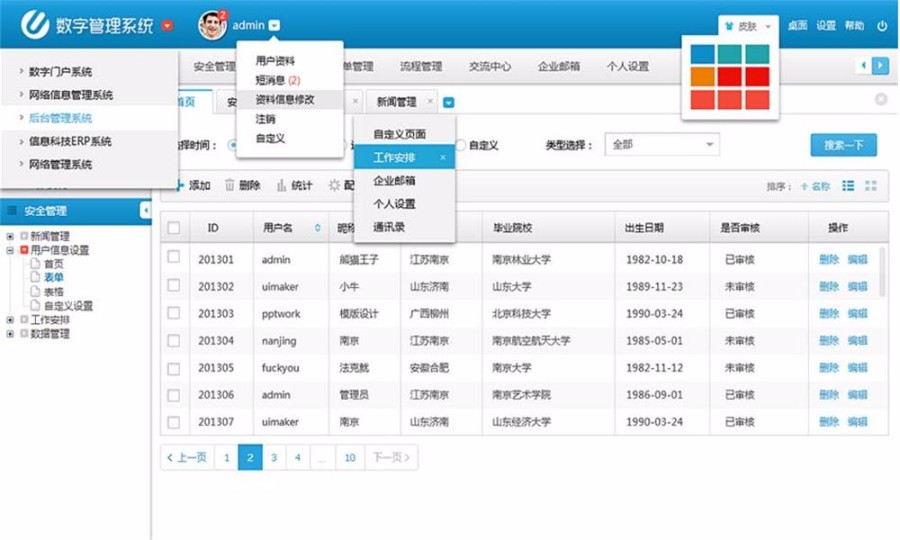Select the 自定义 time radio button
The width and height of the screenshot is (900, 540).
point(460,145)
